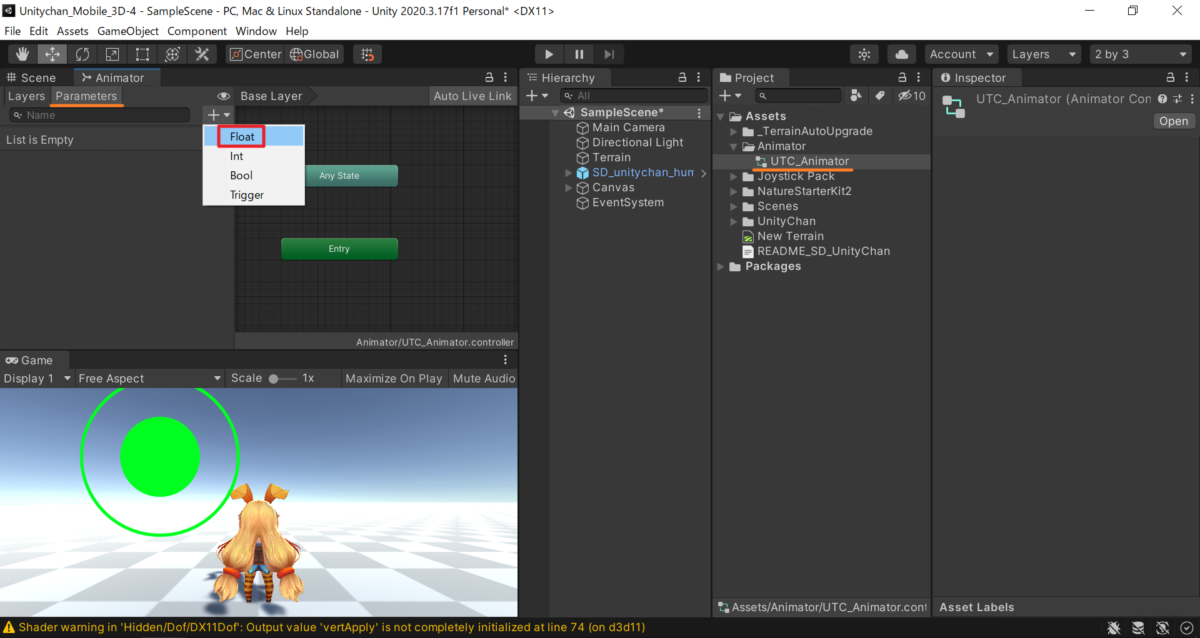1200x638 pixels.
Task: Click the Open button in Inspector
Action: [1174, 121]
